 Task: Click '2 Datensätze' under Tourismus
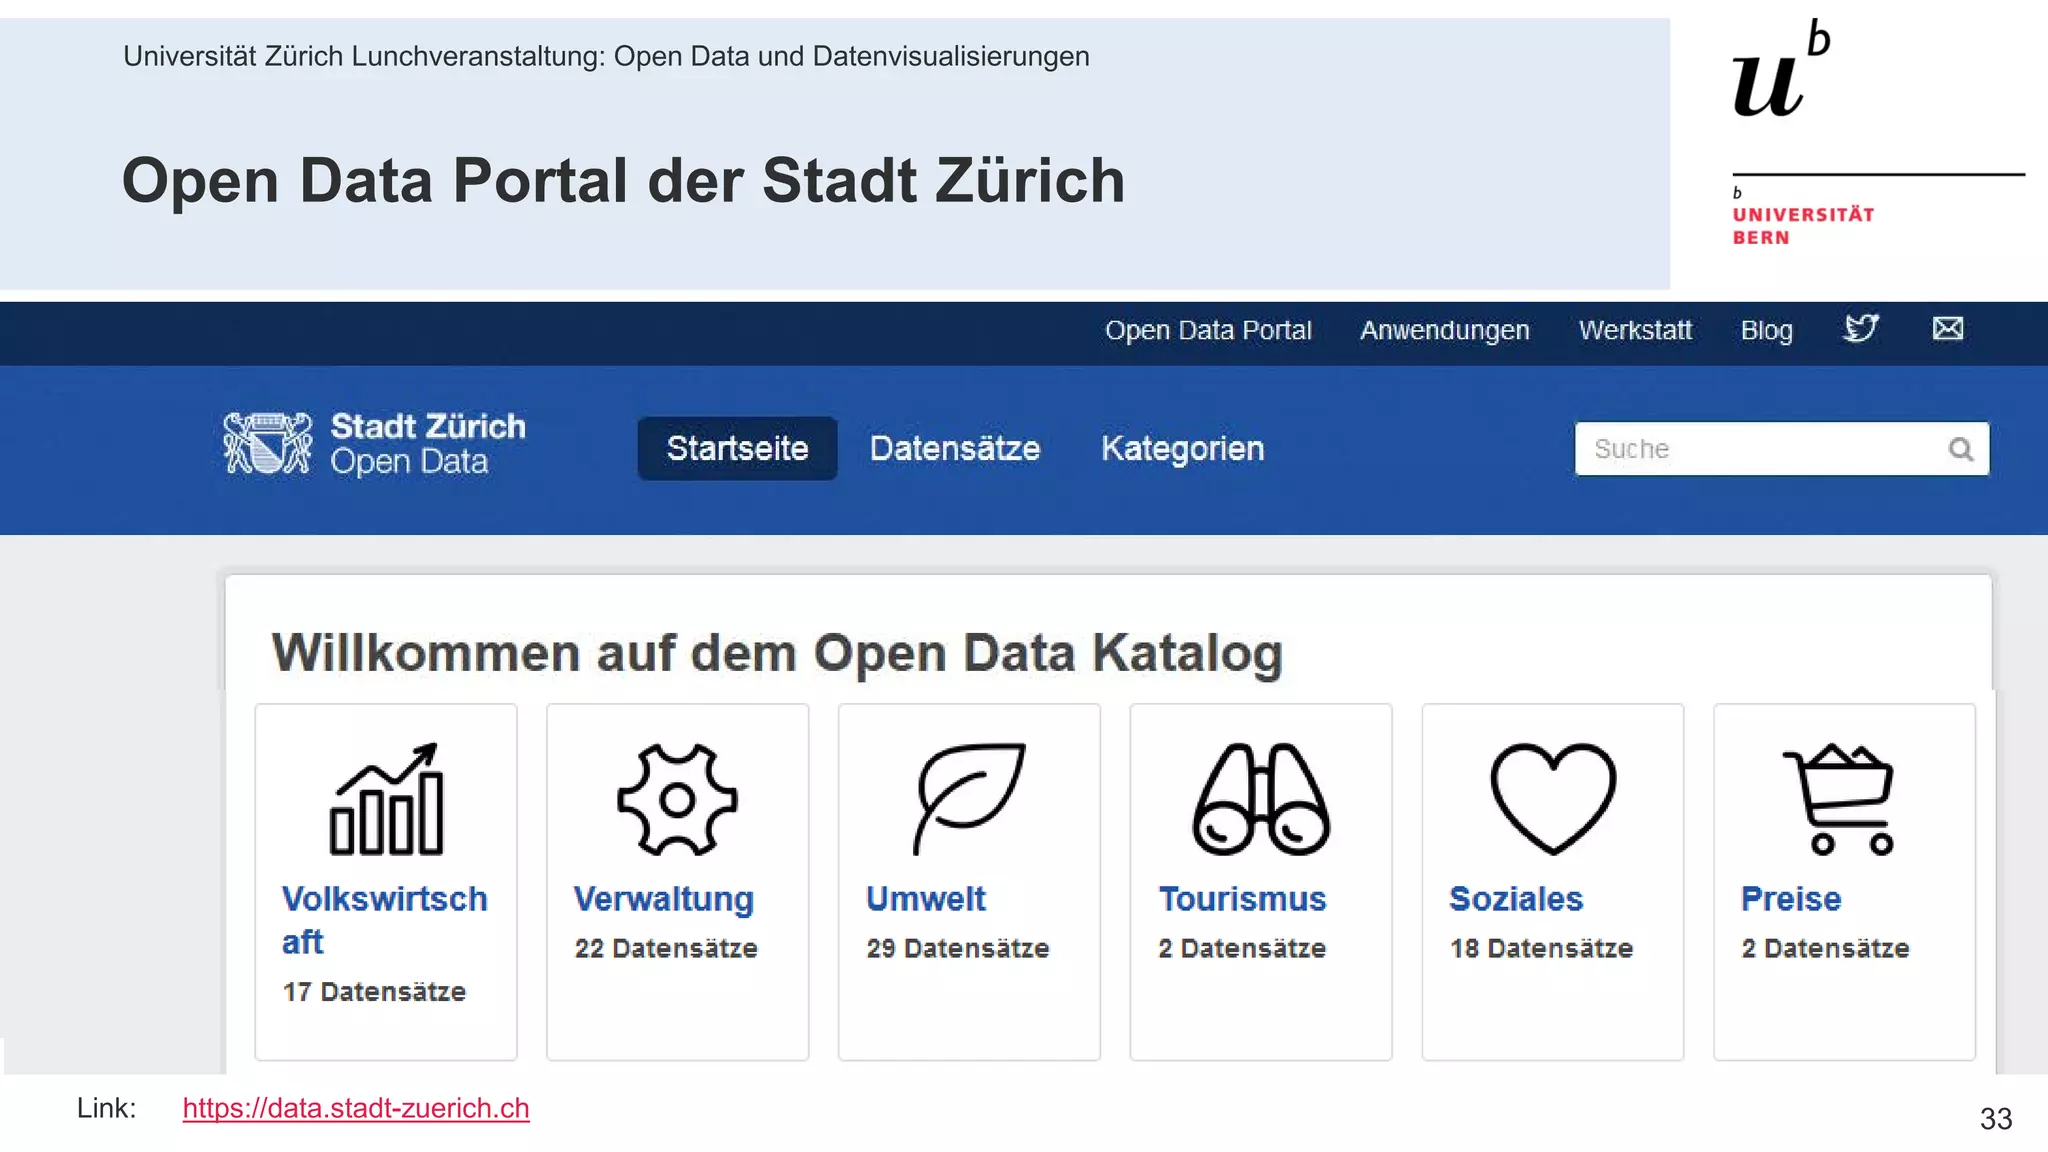click(1242, 948)
